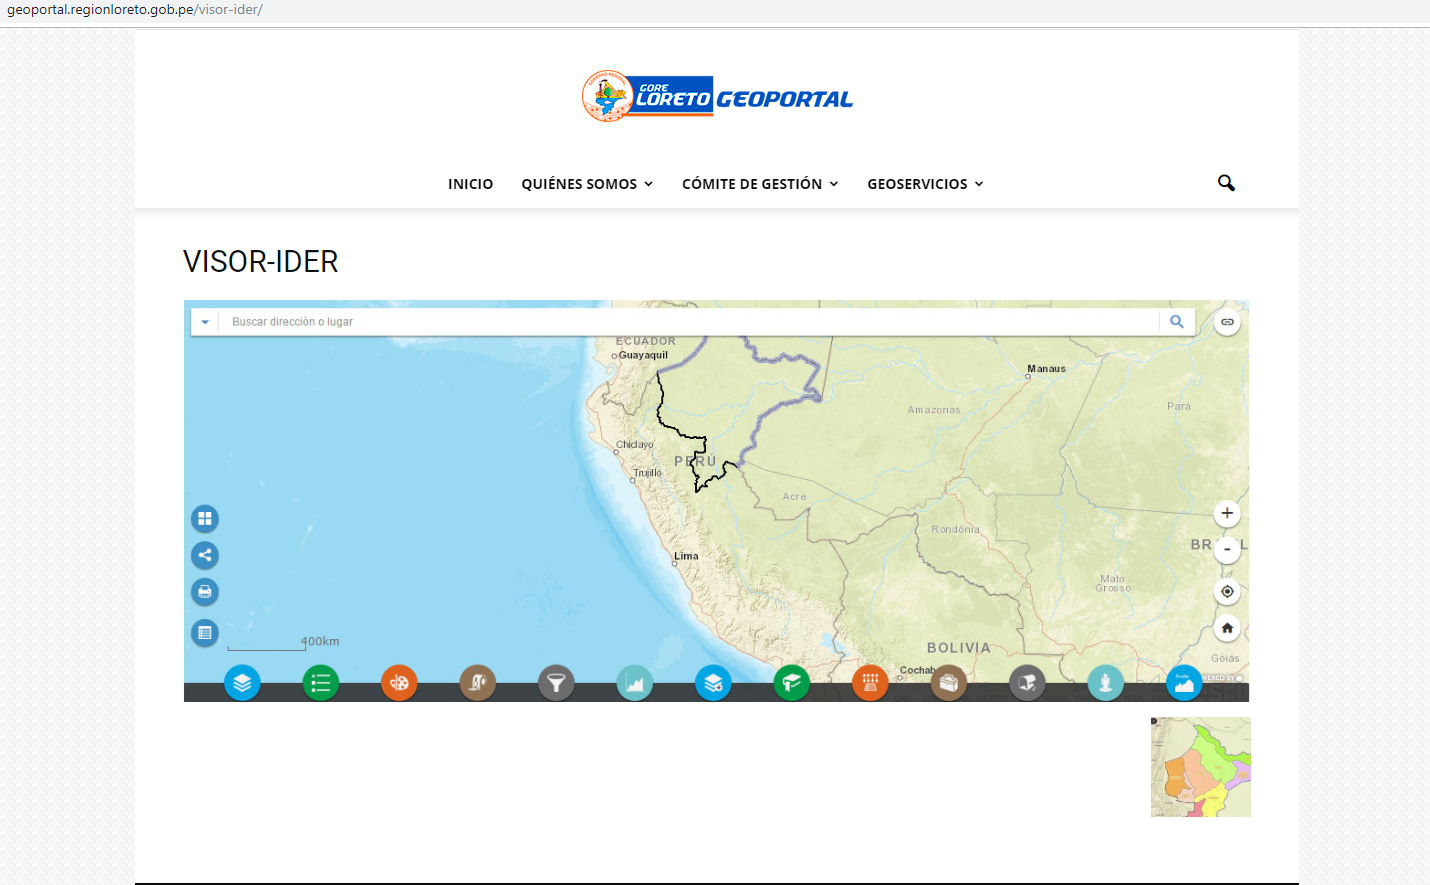
Task: Click the address search field
Action: point(690,322)
